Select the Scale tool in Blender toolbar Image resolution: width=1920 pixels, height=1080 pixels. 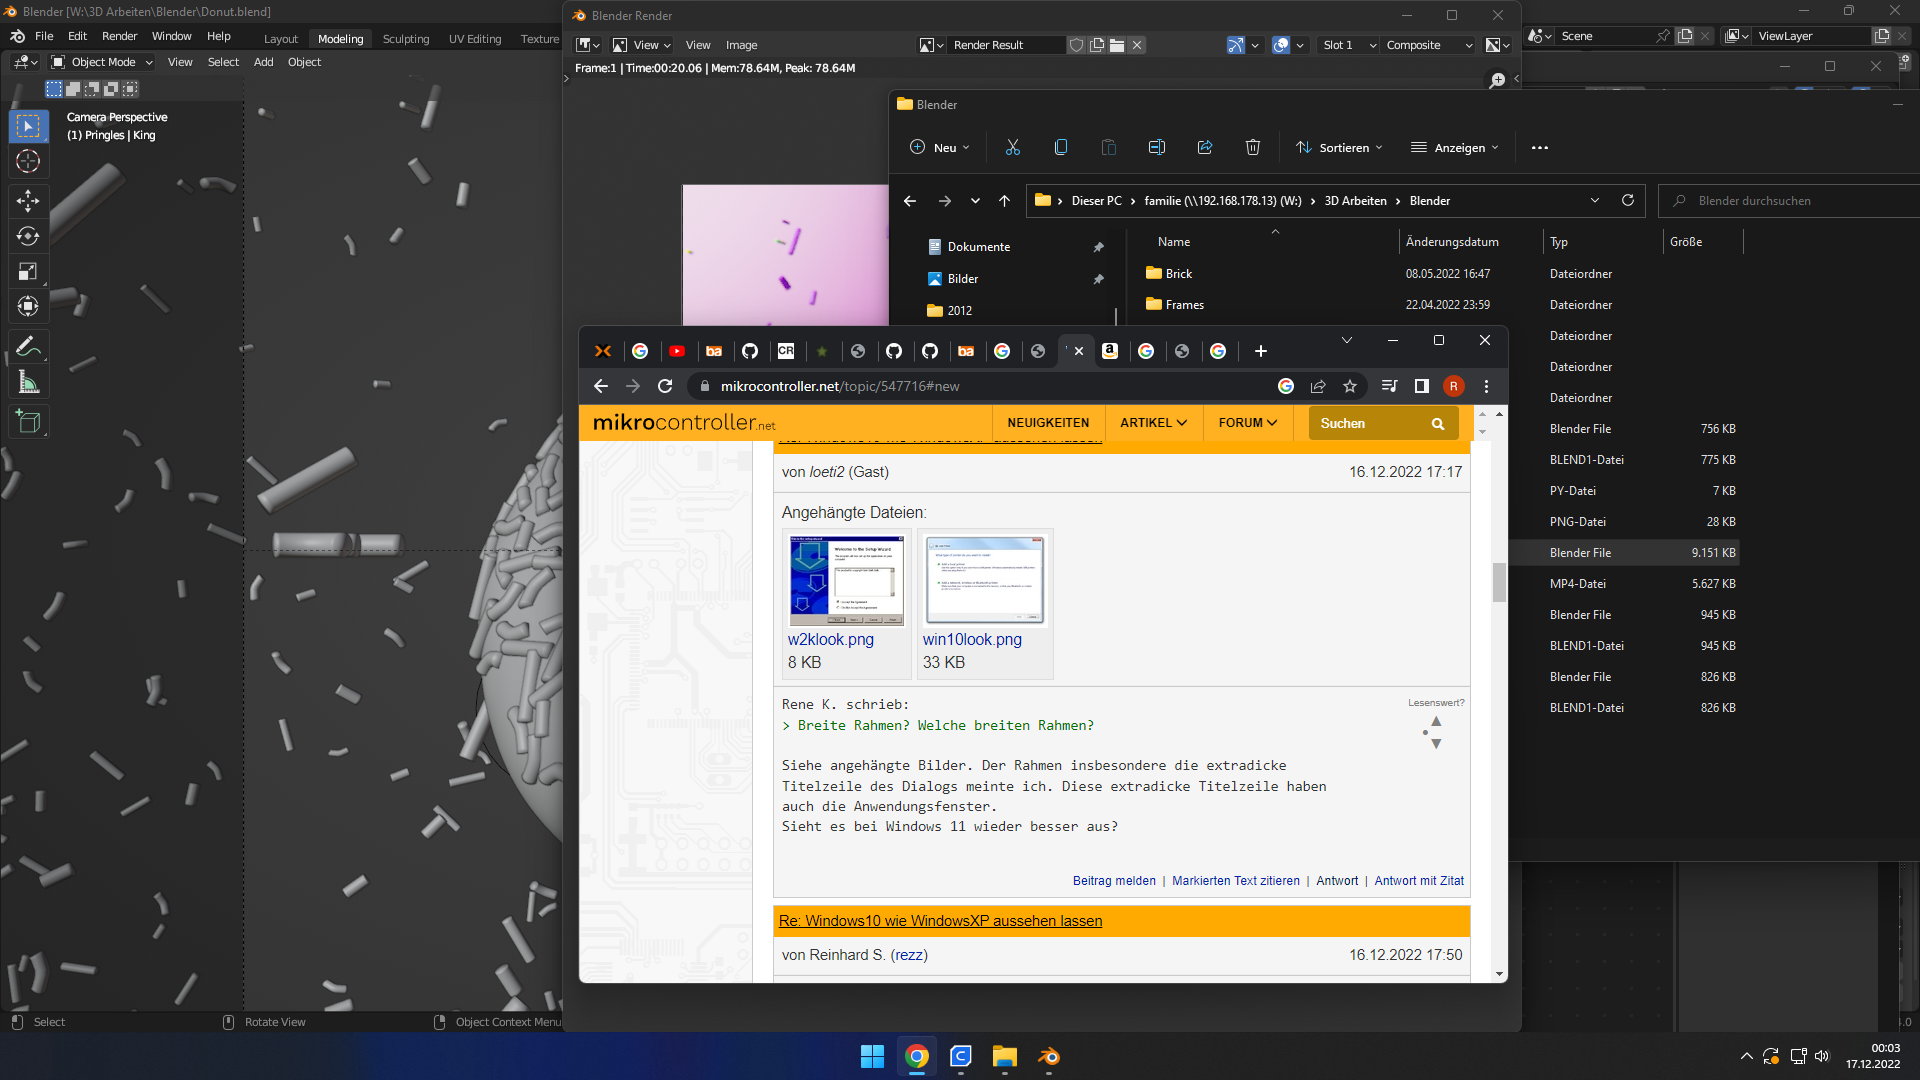28,271
